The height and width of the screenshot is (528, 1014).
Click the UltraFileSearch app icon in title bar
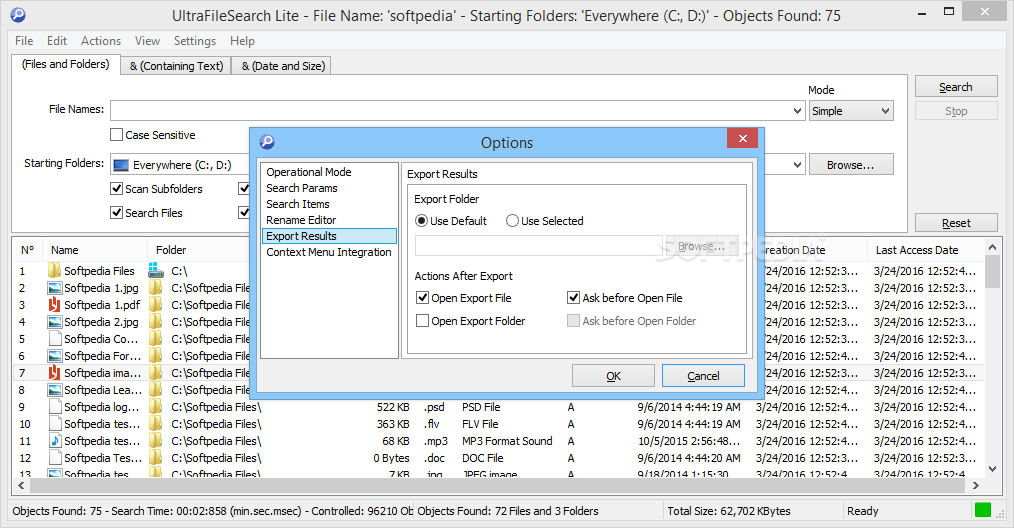[18, 14]
